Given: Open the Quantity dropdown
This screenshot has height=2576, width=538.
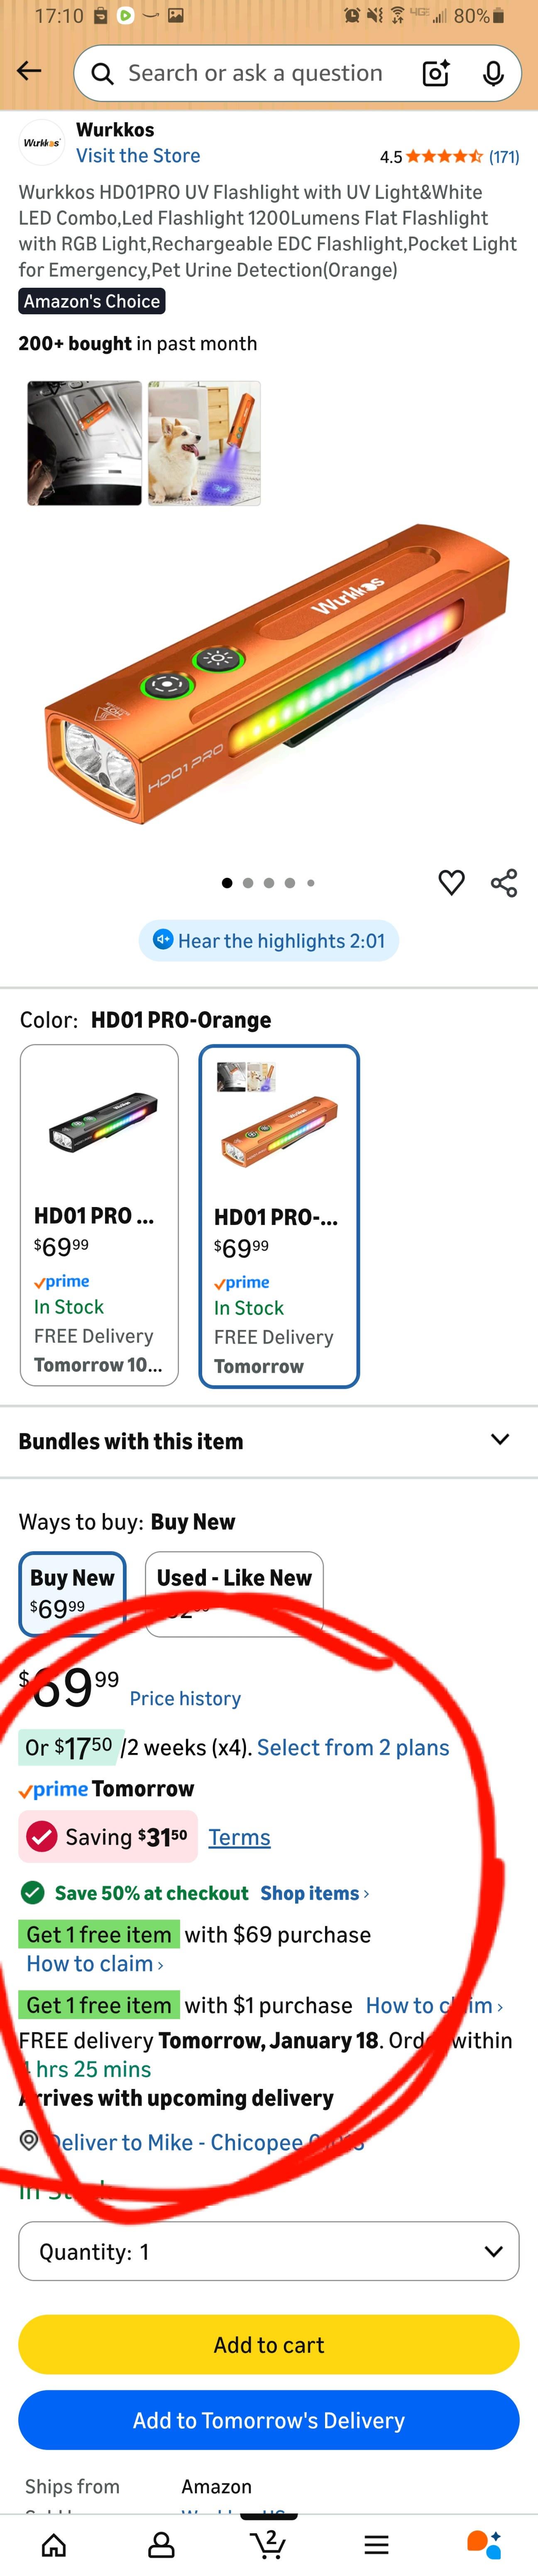Looking at the screenshot, I should point(268,2251).
